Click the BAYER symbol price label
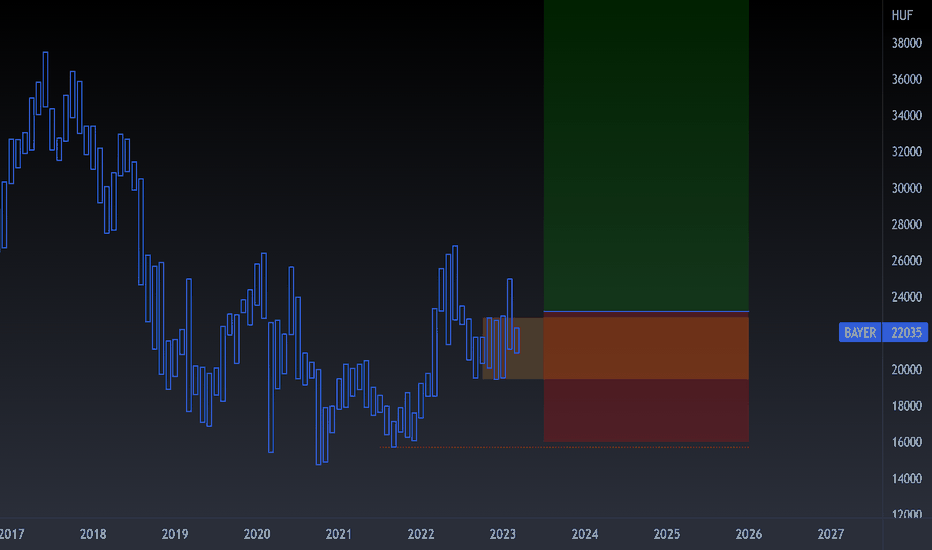The image size is (932, 550). [x=859, y=332]
